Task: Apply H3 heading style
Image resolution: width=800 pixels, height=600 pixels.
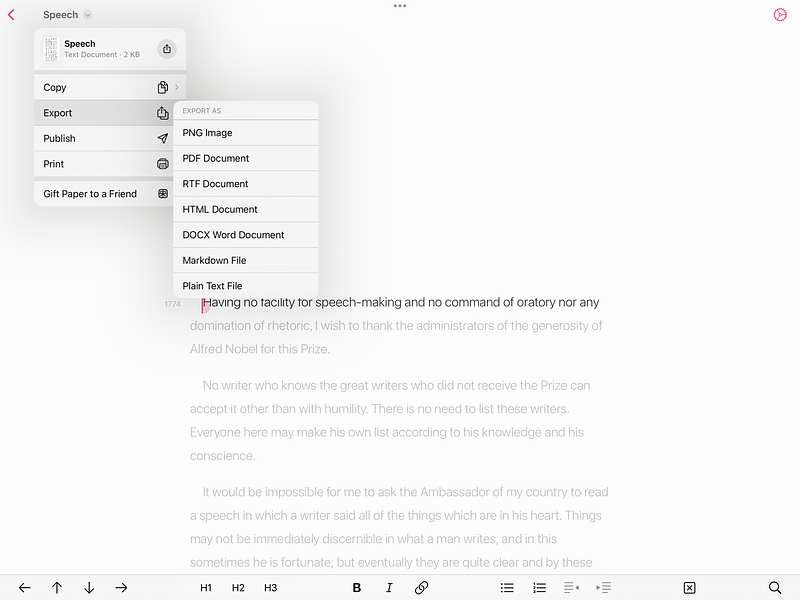Action: [x=270, y=588]
